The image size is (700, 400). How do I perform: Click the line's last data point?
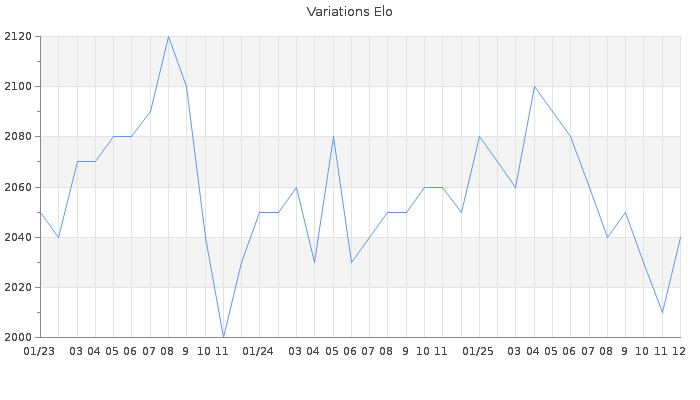click(680, 237)
